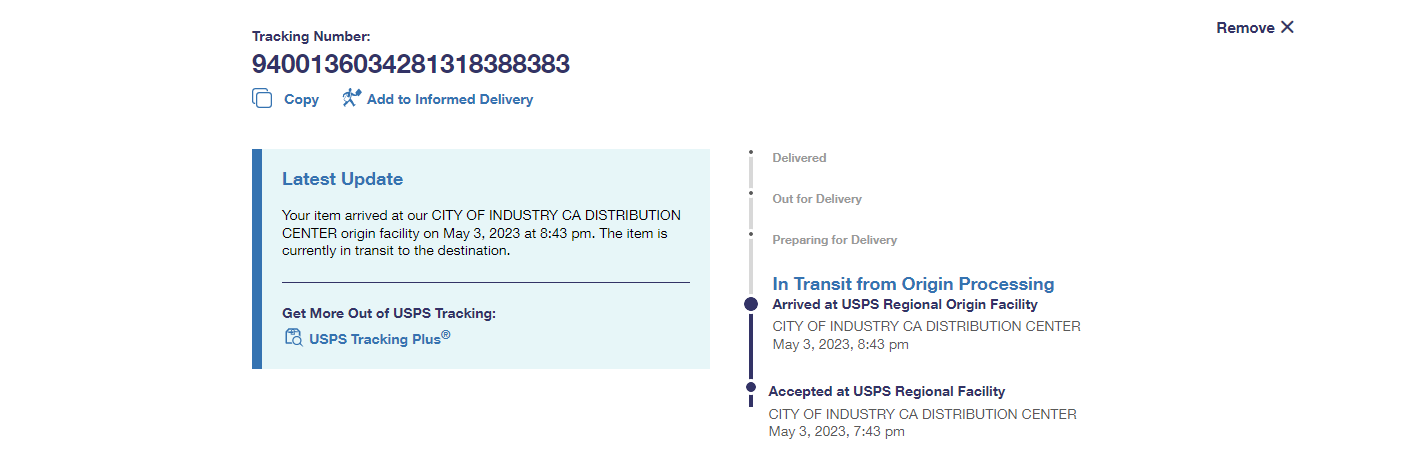Open Add to Informed Delivery link
The image size is (1417, 457).
[x=449, y=99]
